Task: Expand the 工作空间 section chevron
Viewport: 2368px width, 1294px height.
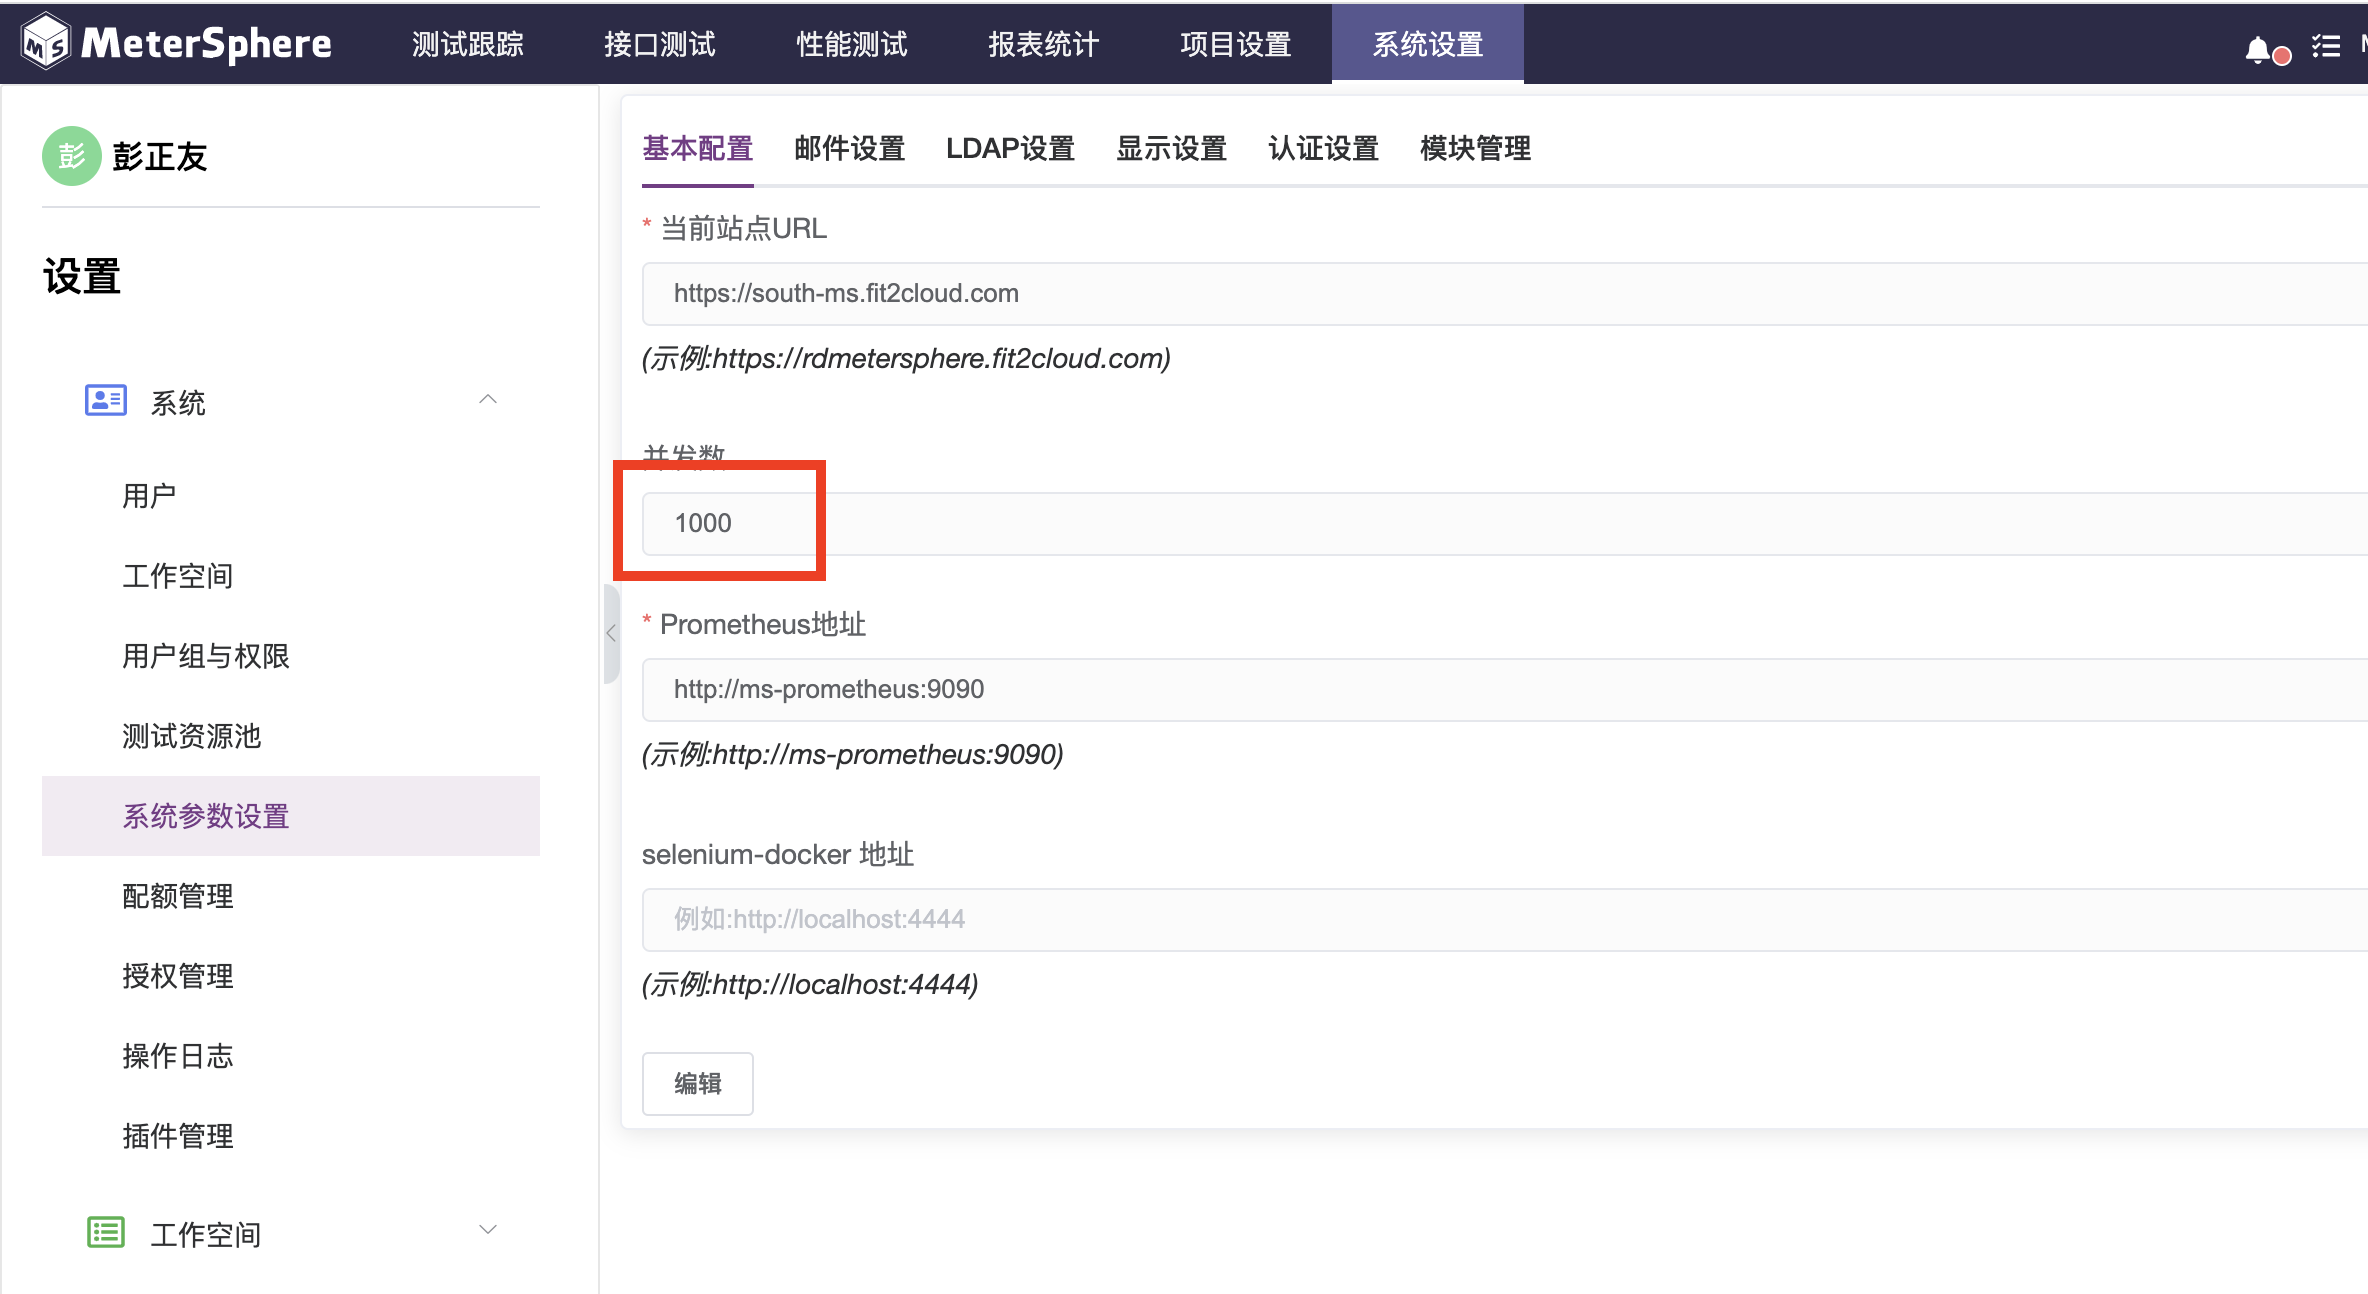Action: point(487,1229)
